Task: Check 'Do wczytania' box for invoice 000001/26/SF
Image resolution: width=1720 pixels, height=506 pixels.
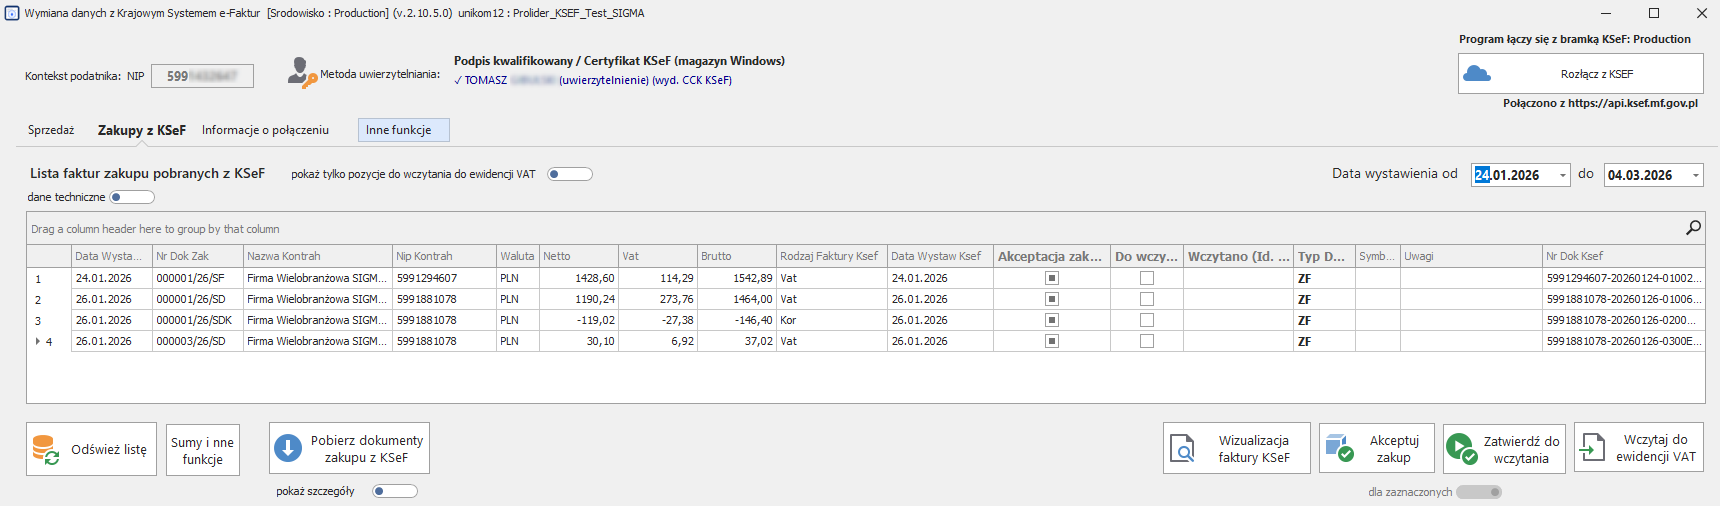Action: point(1147,278)
